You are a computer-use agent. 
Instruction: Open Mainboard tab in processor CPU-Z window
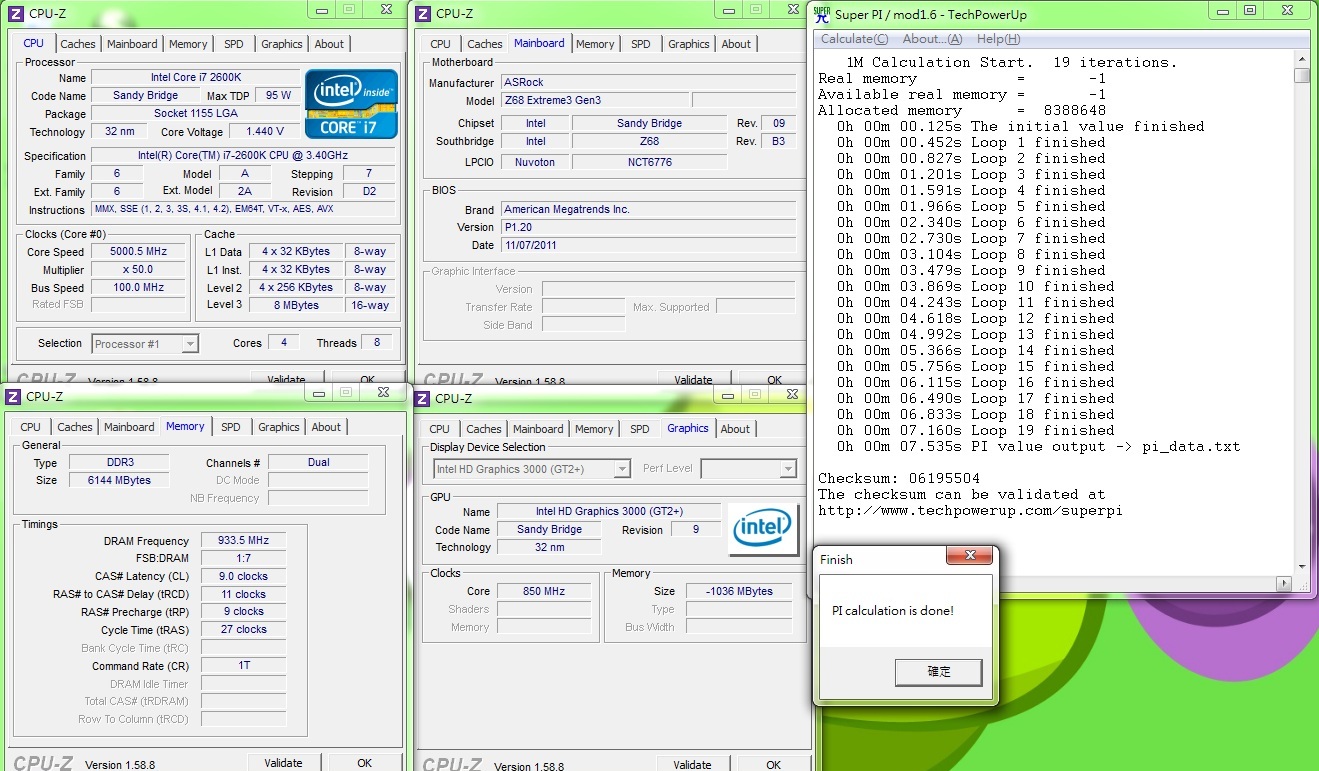pyautogui.click(x=132, y=44)
